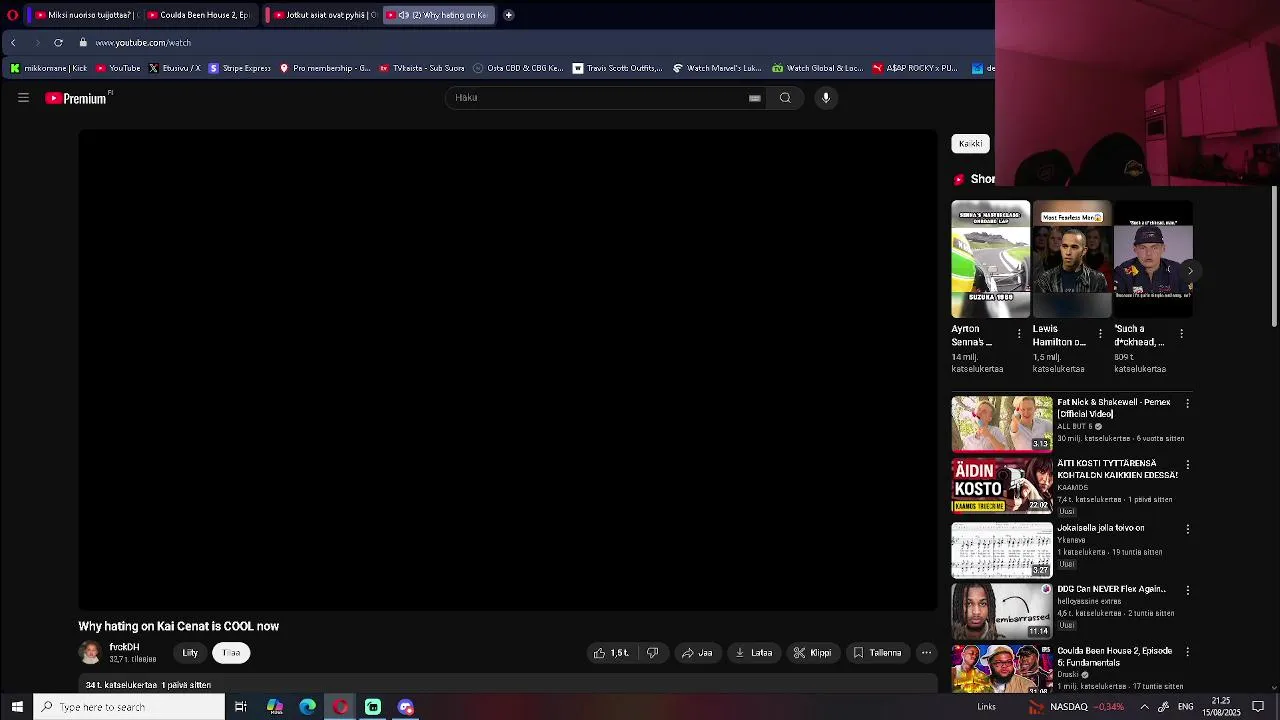Open the Opera main menu logo
Image resolution: width=1280 pixels, height=720 pixels.
pos(13,15)
